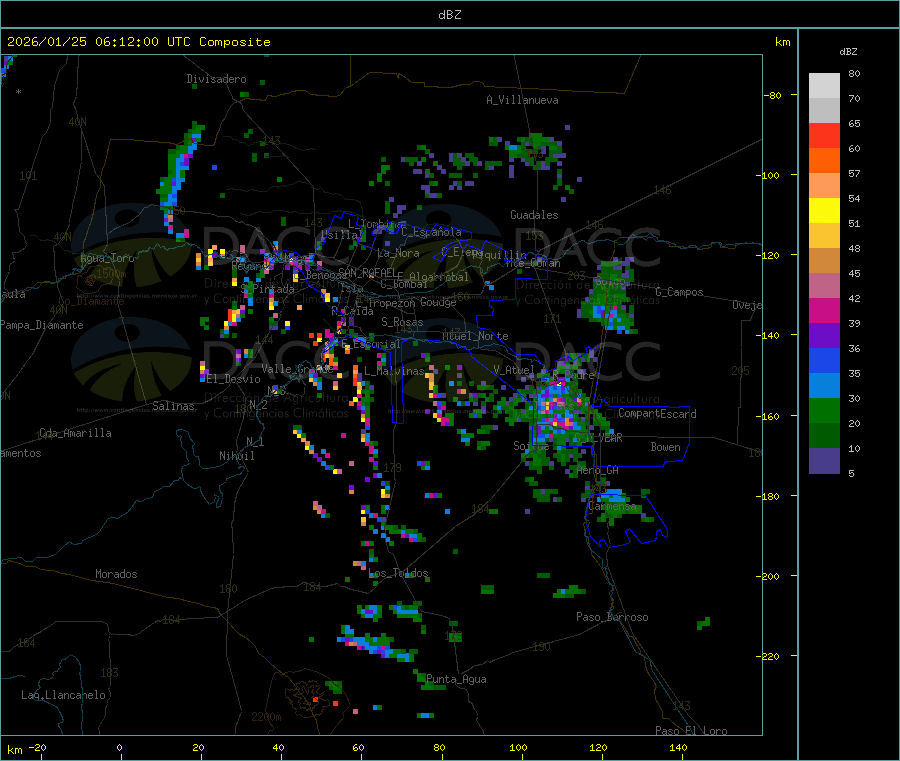Select the yellow 54-51 dBZ legend swatch
Viewport: 900px width, 761px height.
click(824, 211)
